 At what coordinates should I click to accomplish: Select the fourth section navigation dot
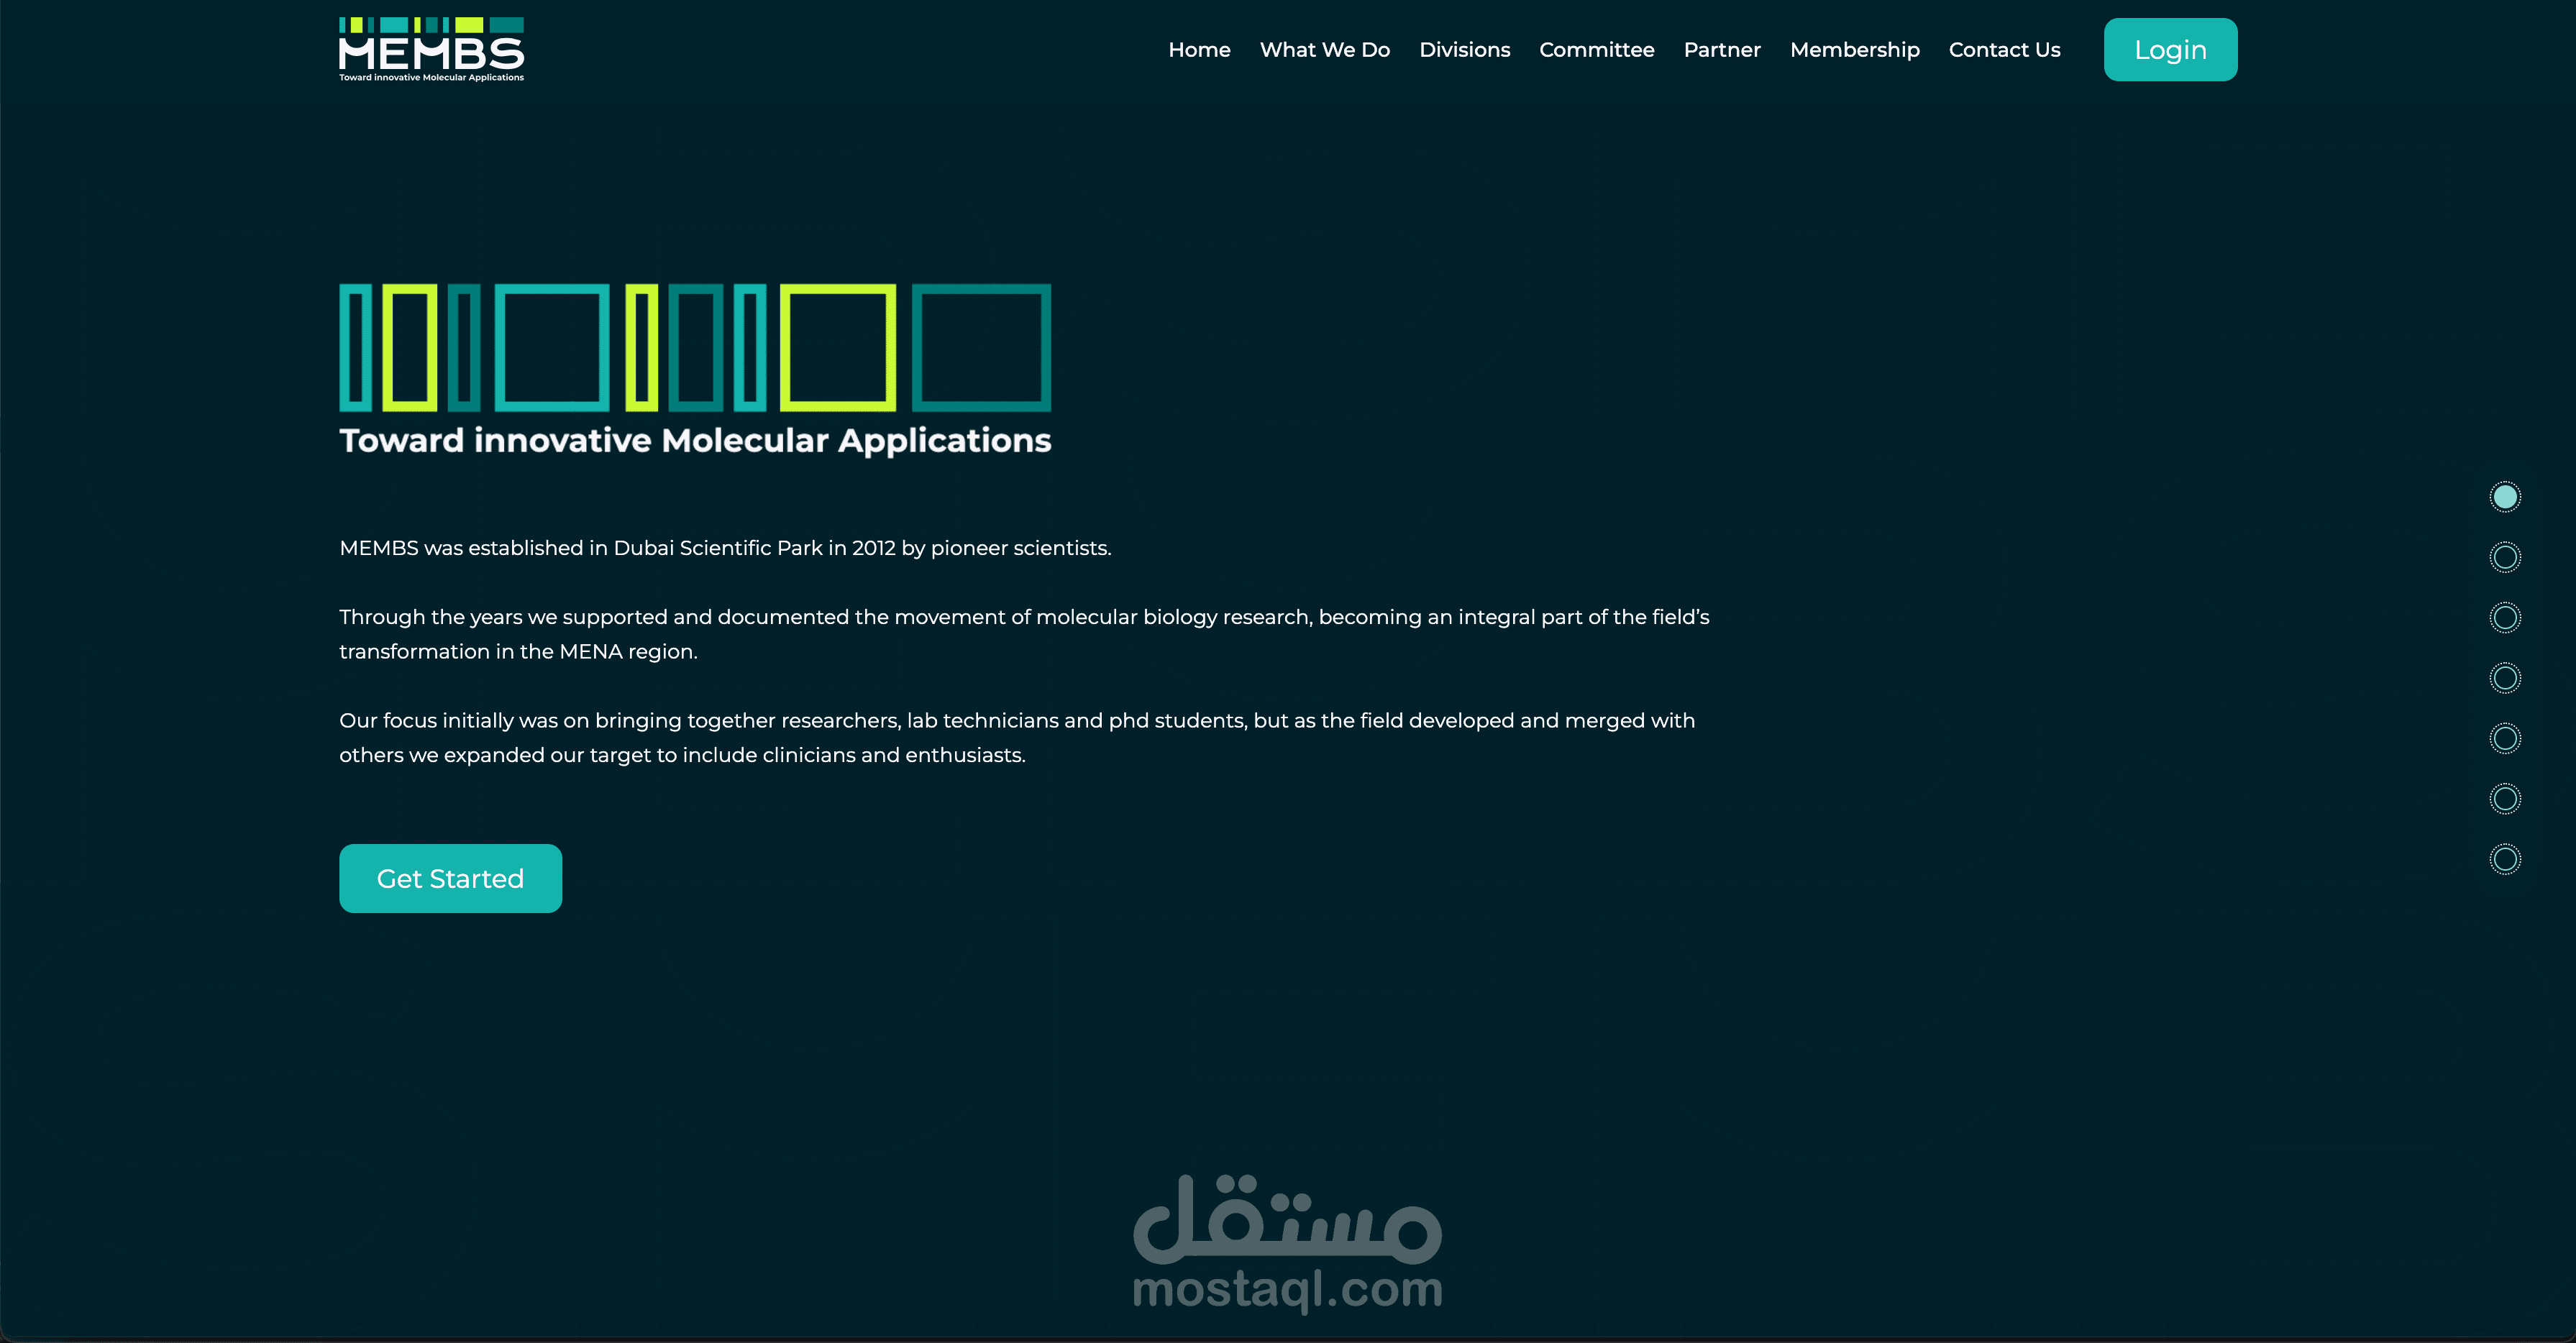click(x=2505, y=678)
